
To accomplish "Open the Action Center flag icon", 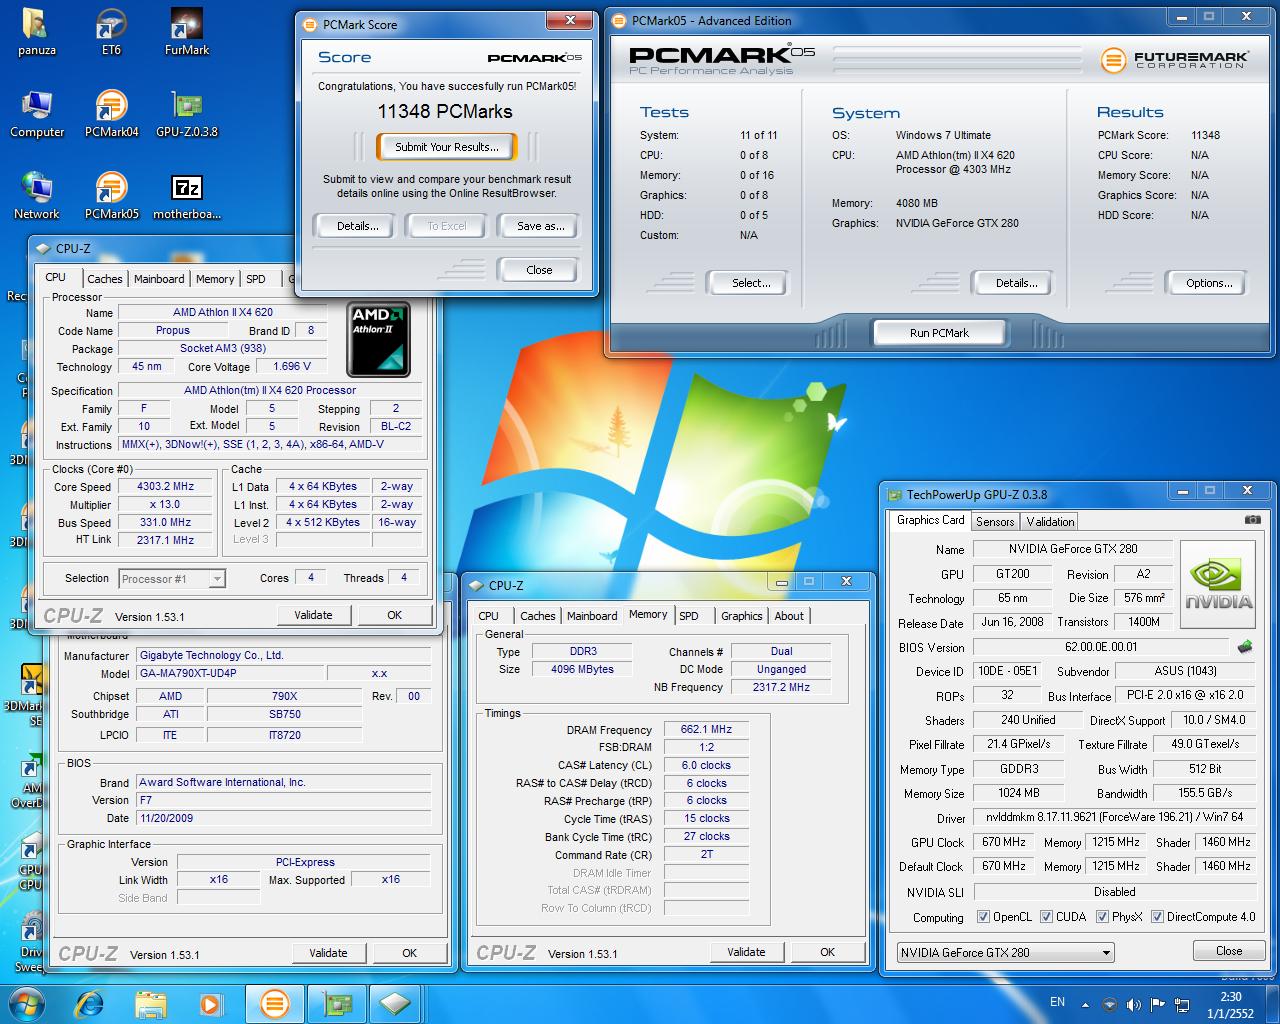I will coord(1158,1004).
